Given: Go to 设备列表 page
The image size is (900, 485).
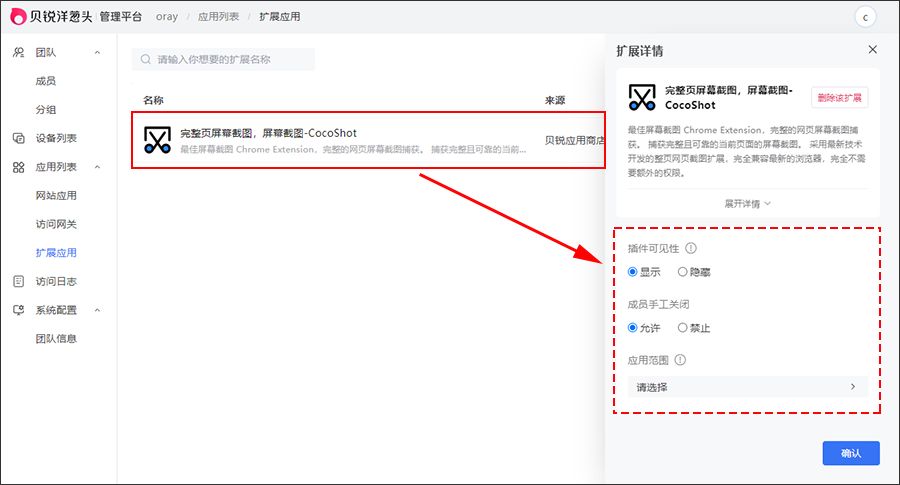Looking at the screenshot, I should 56,138.
